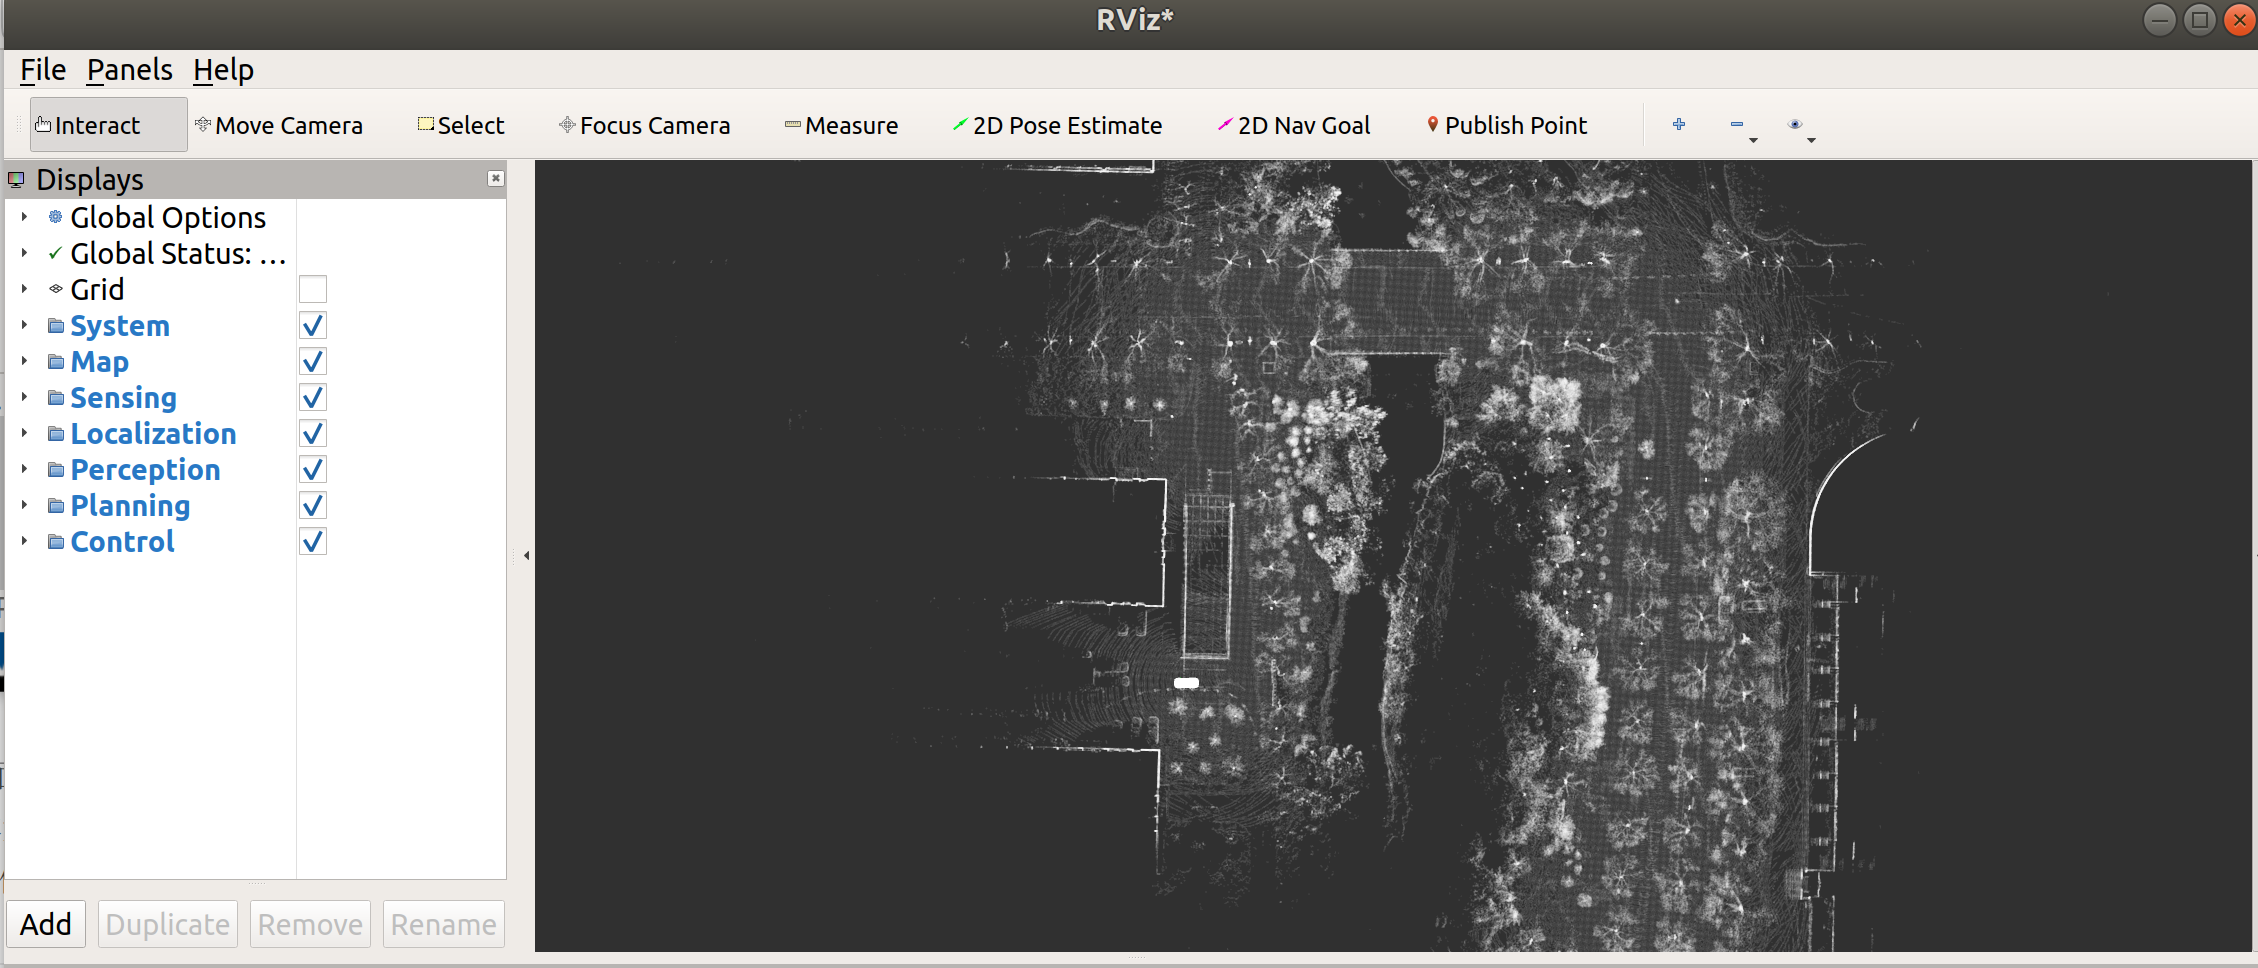Image resolution: width=2258 pixels, height=968 pixels.
Task: Click the Global Options gear icon
Action: pos(56,217)
